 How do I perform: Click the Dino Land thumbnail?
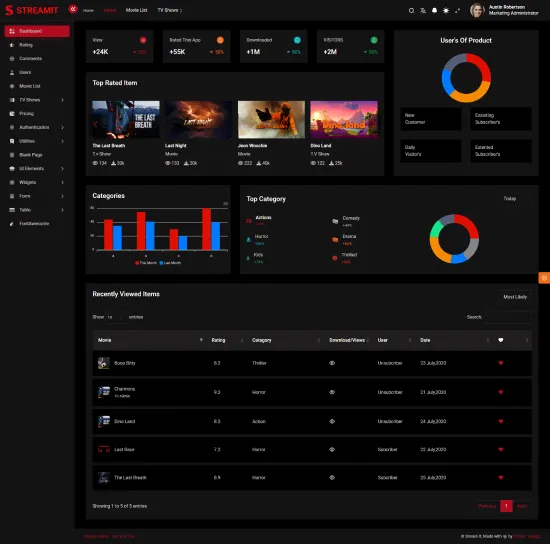344,119
